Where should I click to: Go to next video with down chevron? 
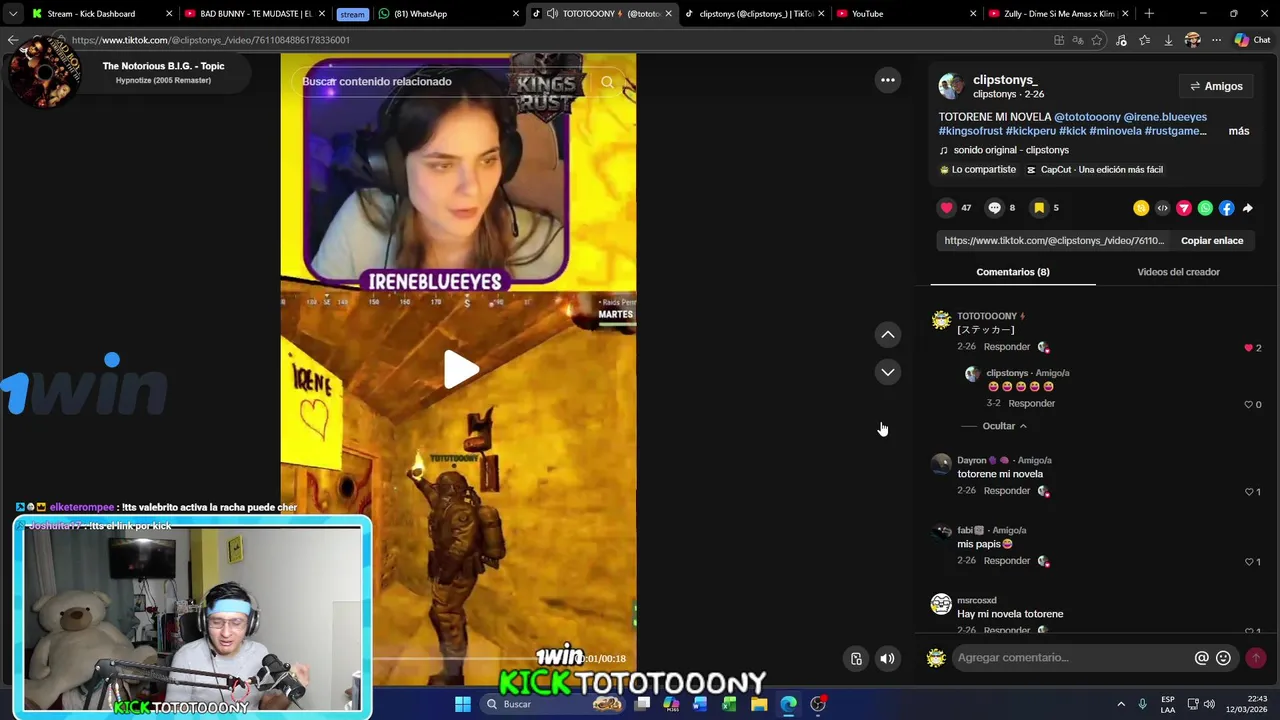click(x=888, y=372)
